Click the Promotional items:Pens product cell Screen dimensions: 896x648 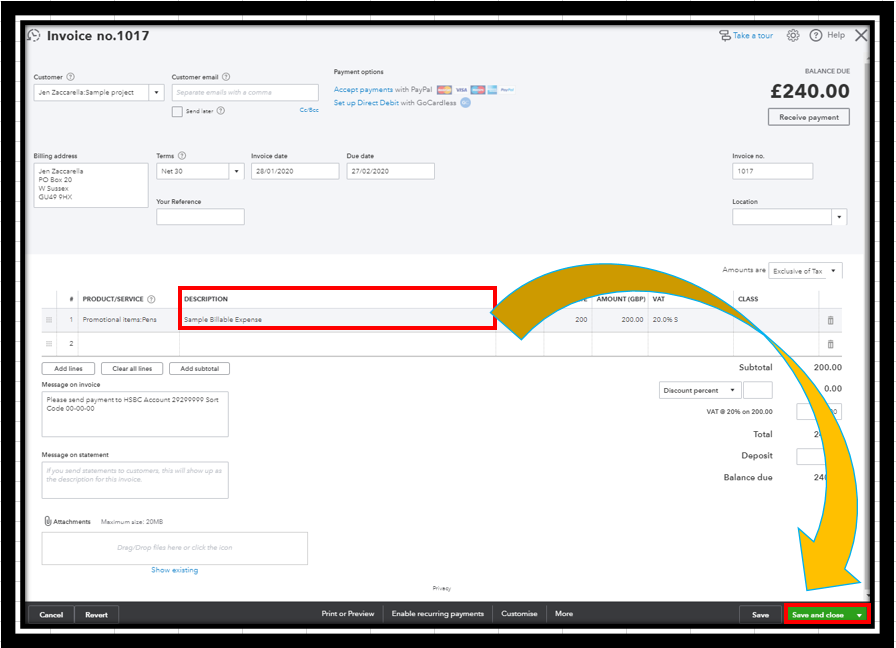coord(129,319)
